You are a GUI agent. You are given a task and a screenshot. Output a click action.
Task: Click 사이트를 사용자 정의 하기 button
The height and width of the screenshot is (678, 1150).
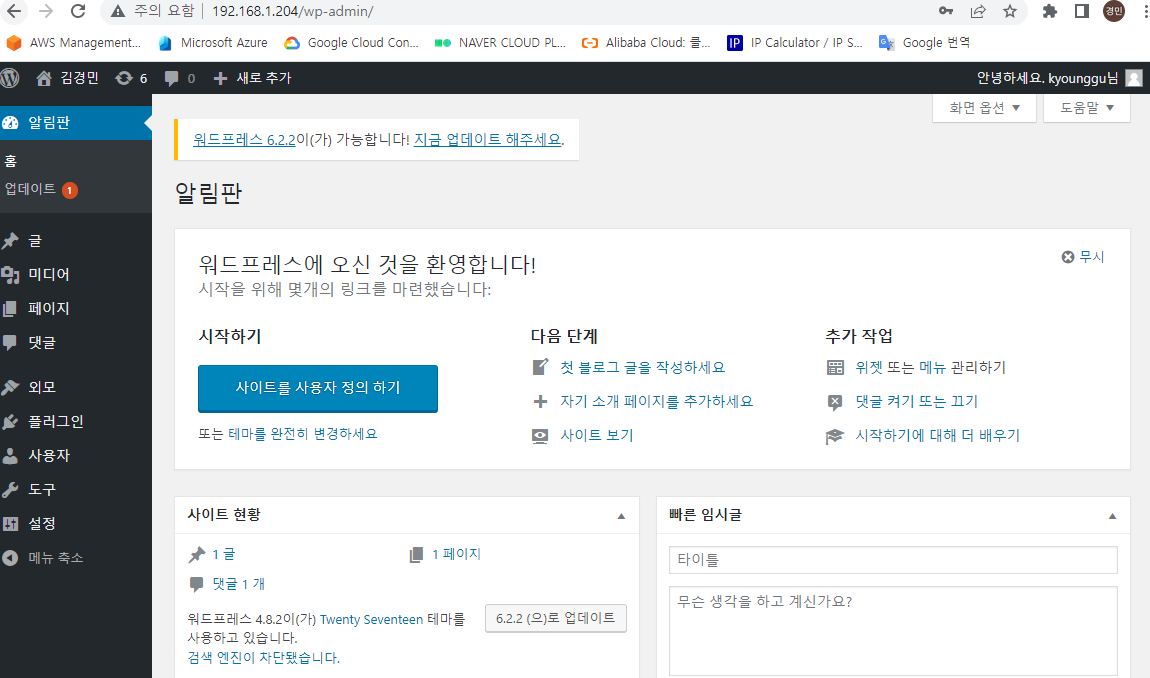[x=318, y=388]
